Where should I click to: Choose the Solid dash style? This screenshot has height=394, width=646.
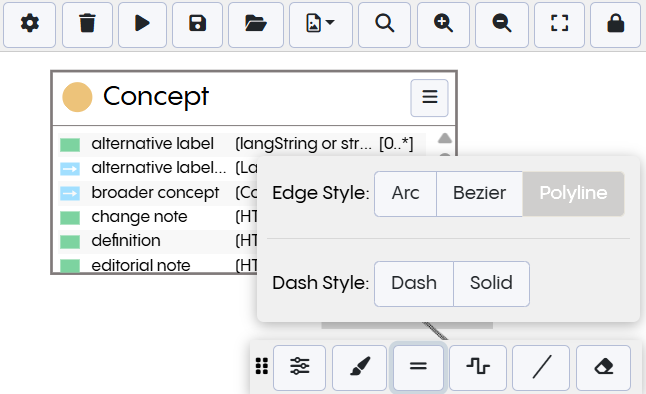[x=491, y=284]
